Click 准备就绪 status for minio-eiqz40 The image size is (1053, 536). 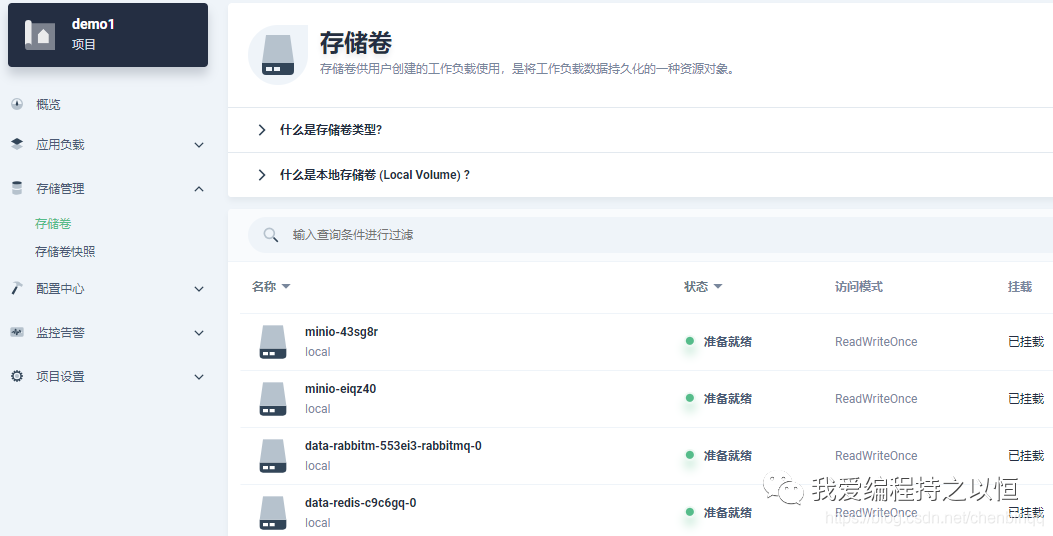coord(728,399)
